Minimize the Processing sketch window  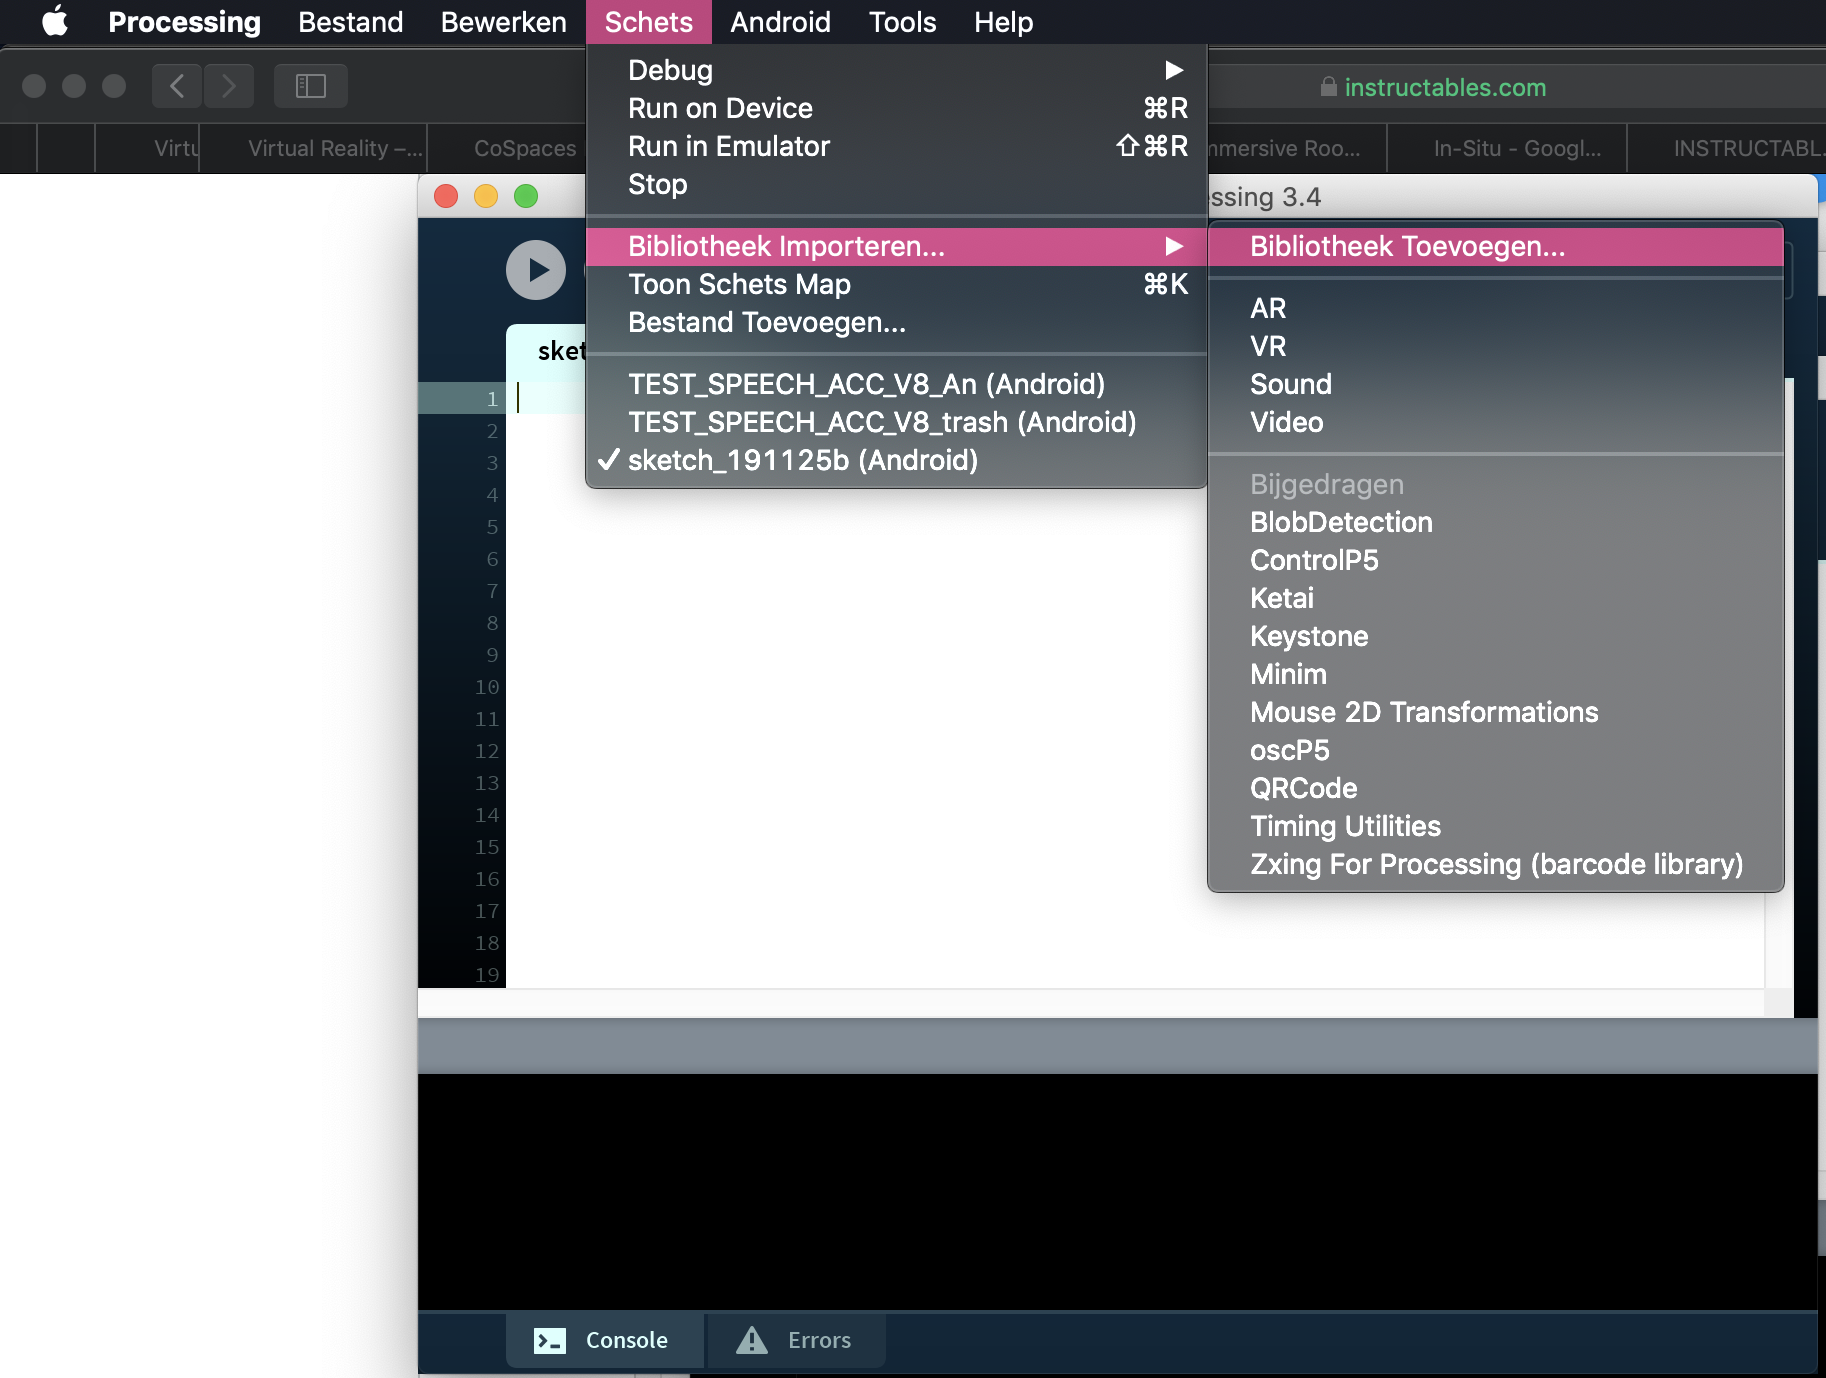pos(486,196)
